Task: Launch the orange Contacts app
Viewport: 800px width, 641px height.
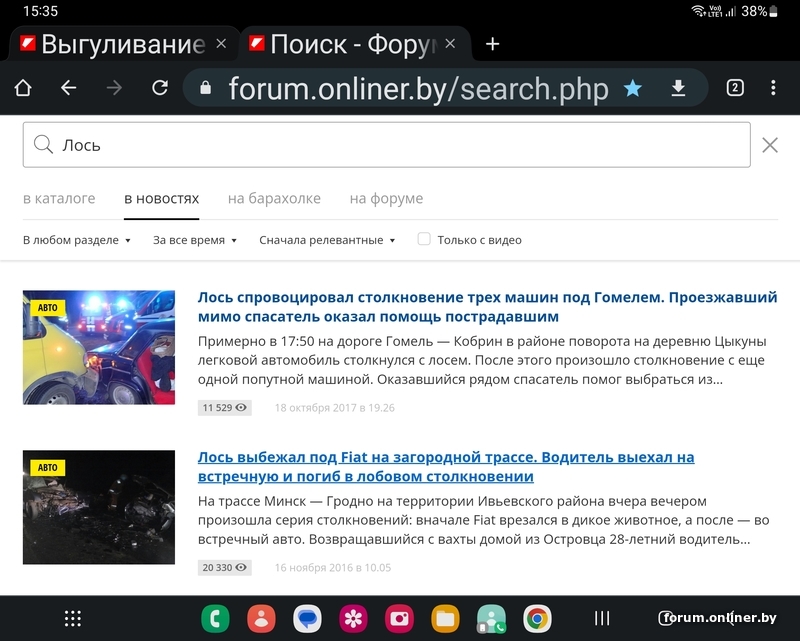Action: click(x=261, y=619)
